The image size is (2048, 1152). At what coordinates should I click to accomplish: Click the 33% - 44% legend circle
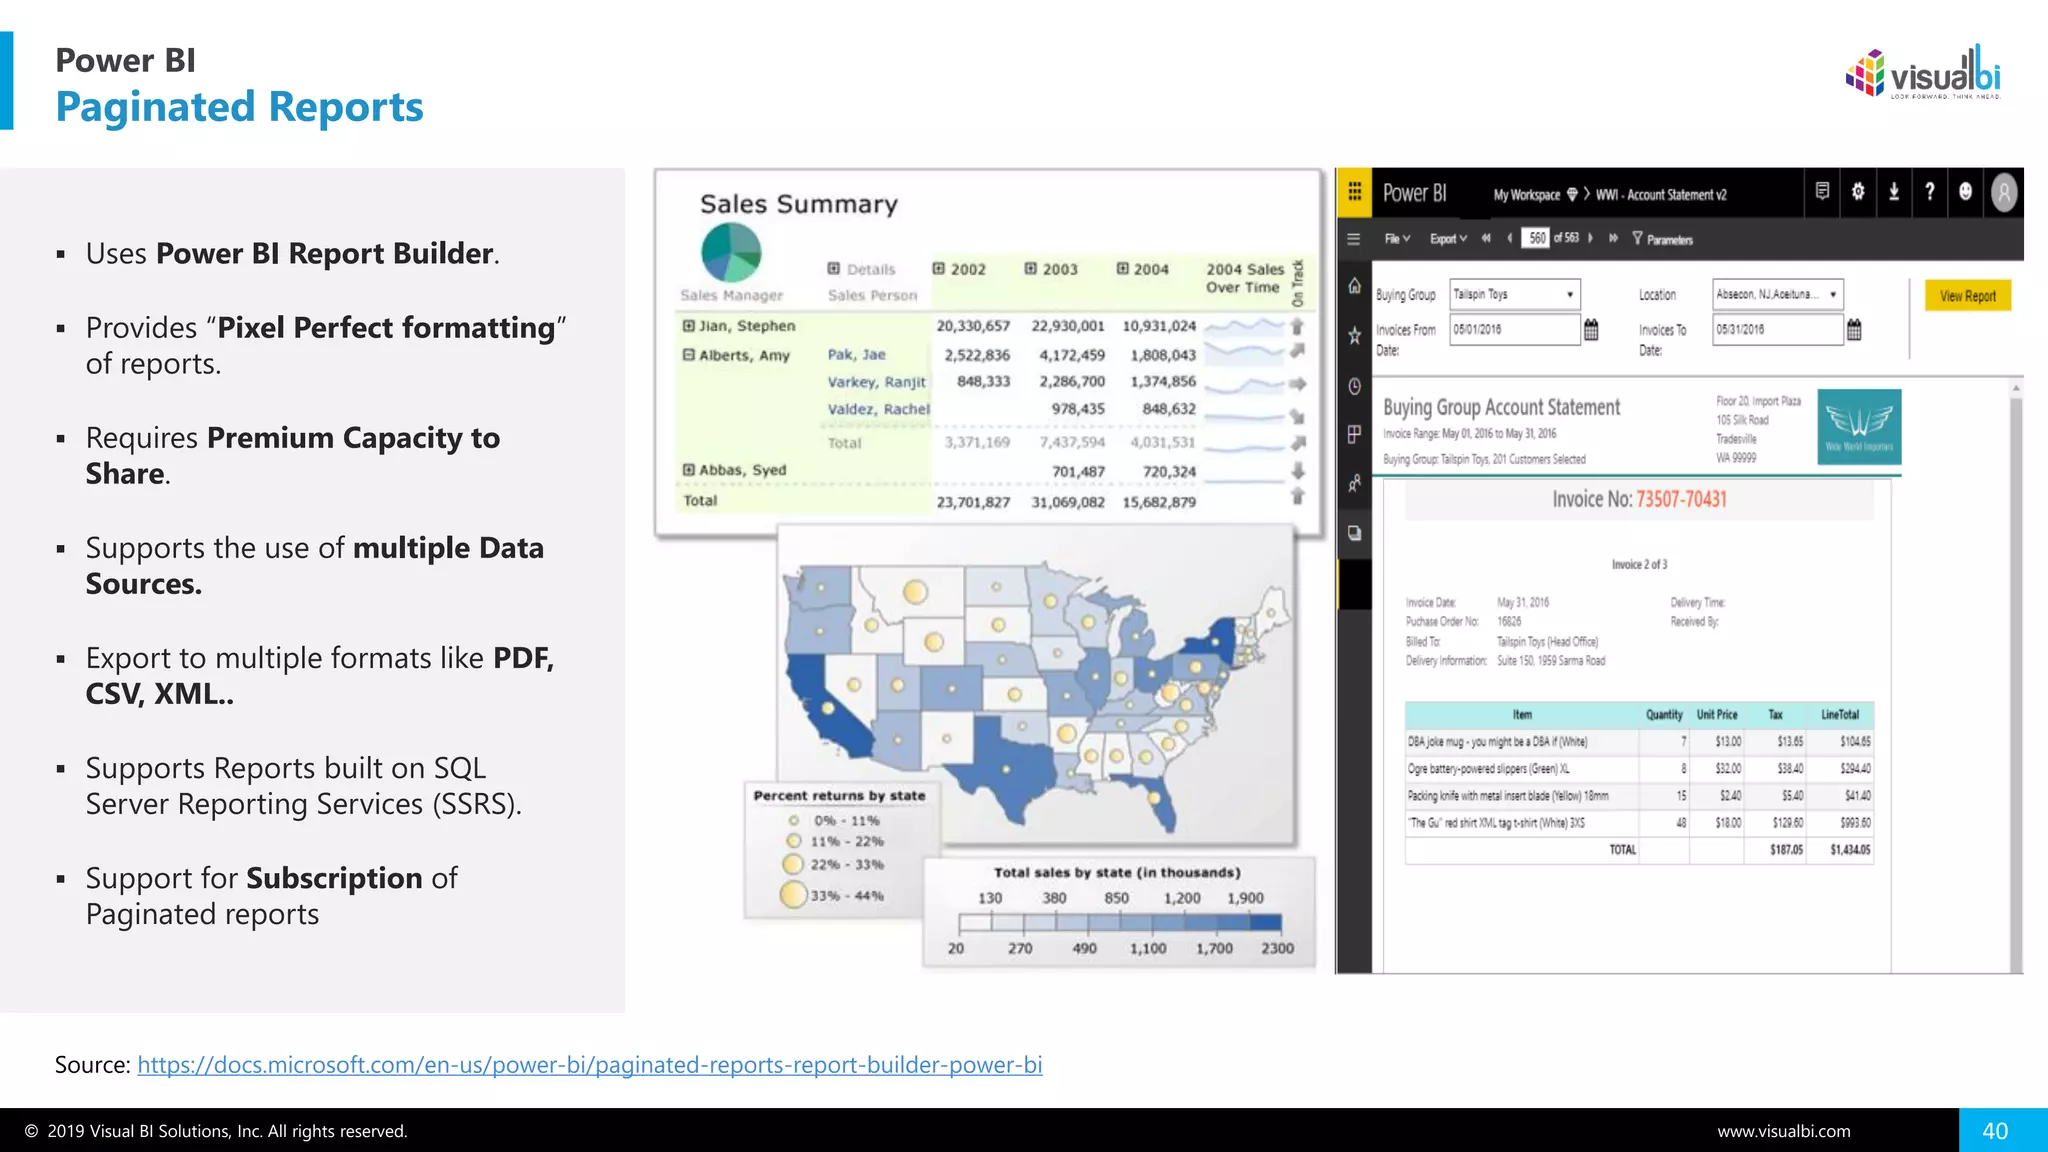coord(793,894)
